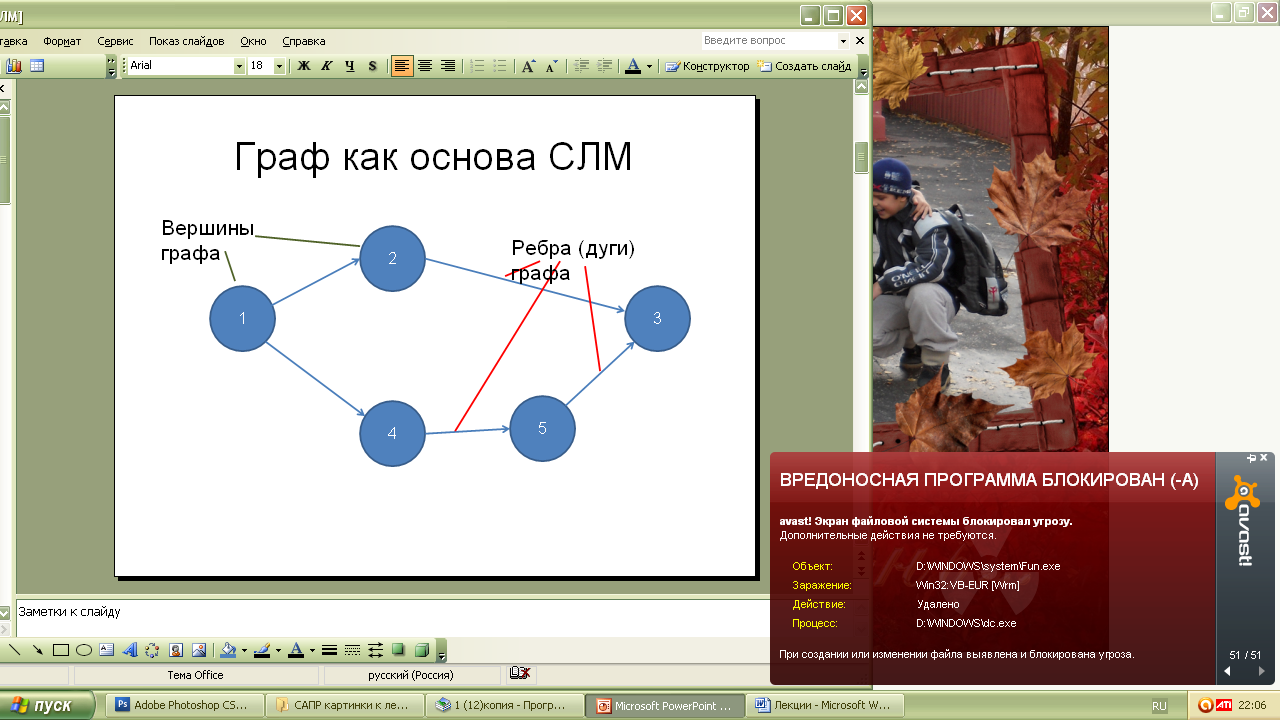Click the Конструктор button

[707, 66]
